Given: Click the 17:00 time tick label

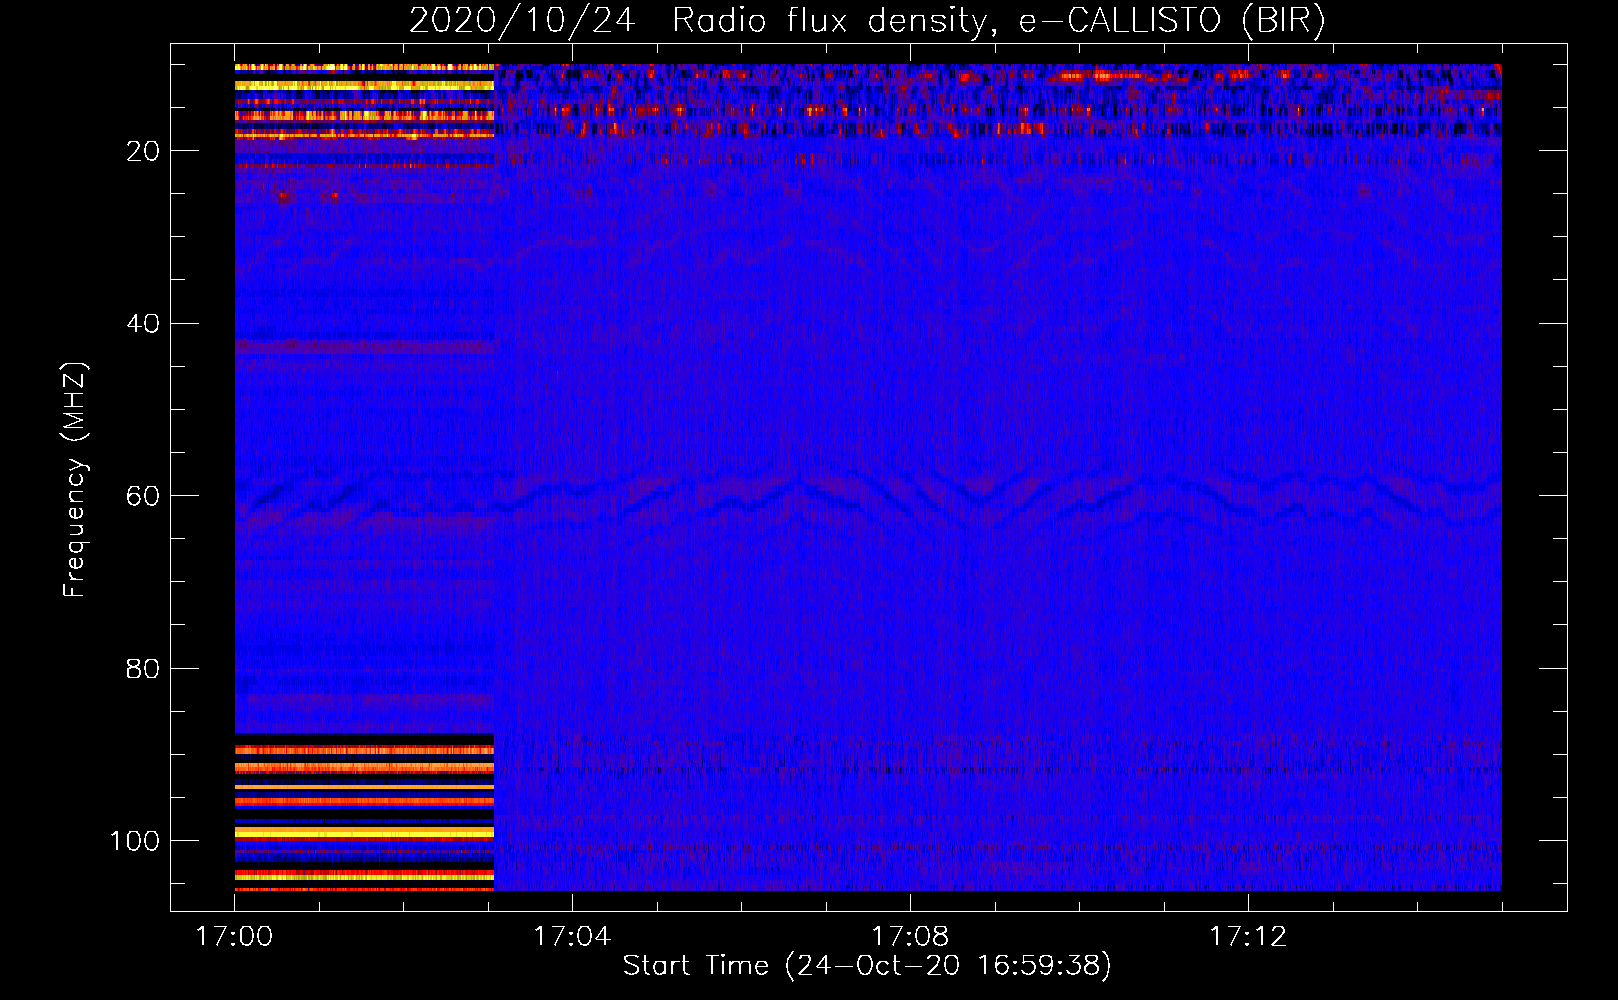Looking at the screenshot, I should pyautogui.click(x=234, y=937).
